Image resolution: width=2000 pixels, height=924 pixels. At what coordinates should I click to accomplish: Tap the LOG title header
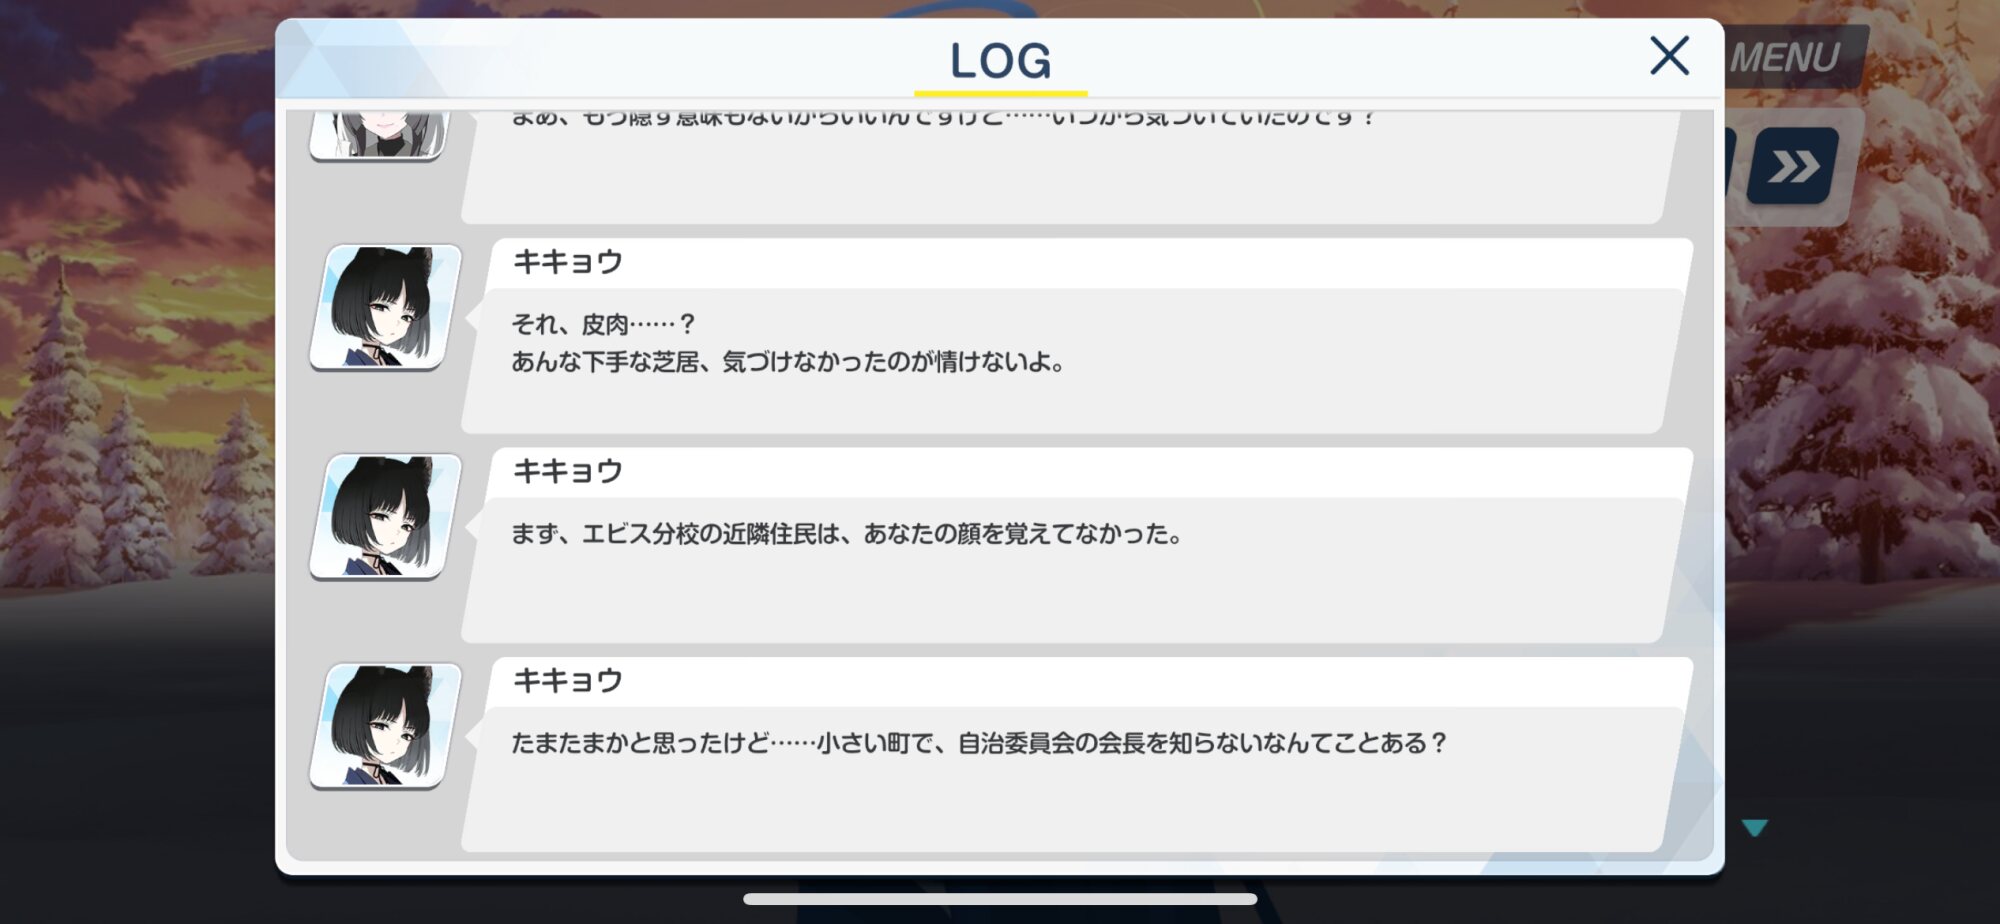[1000, 61]
